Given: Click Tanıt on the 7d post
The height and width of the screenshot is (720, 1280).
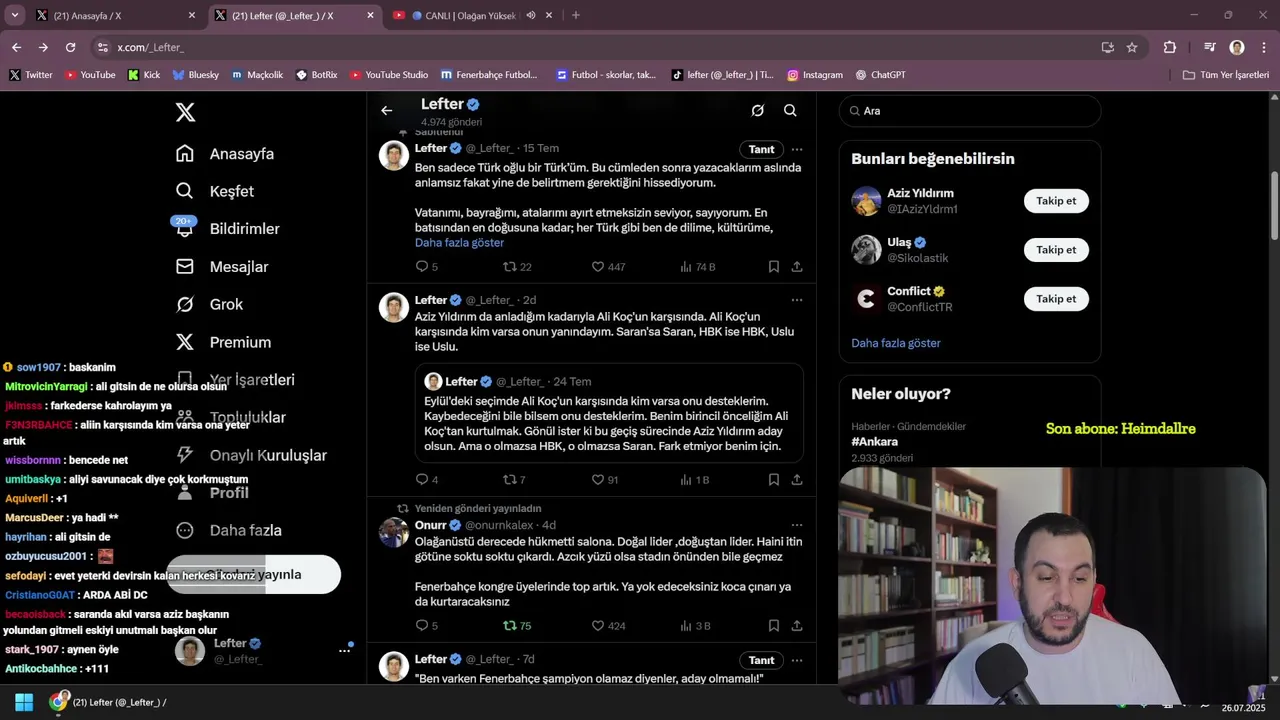Looking at the screenshot, I should (762, 660).
